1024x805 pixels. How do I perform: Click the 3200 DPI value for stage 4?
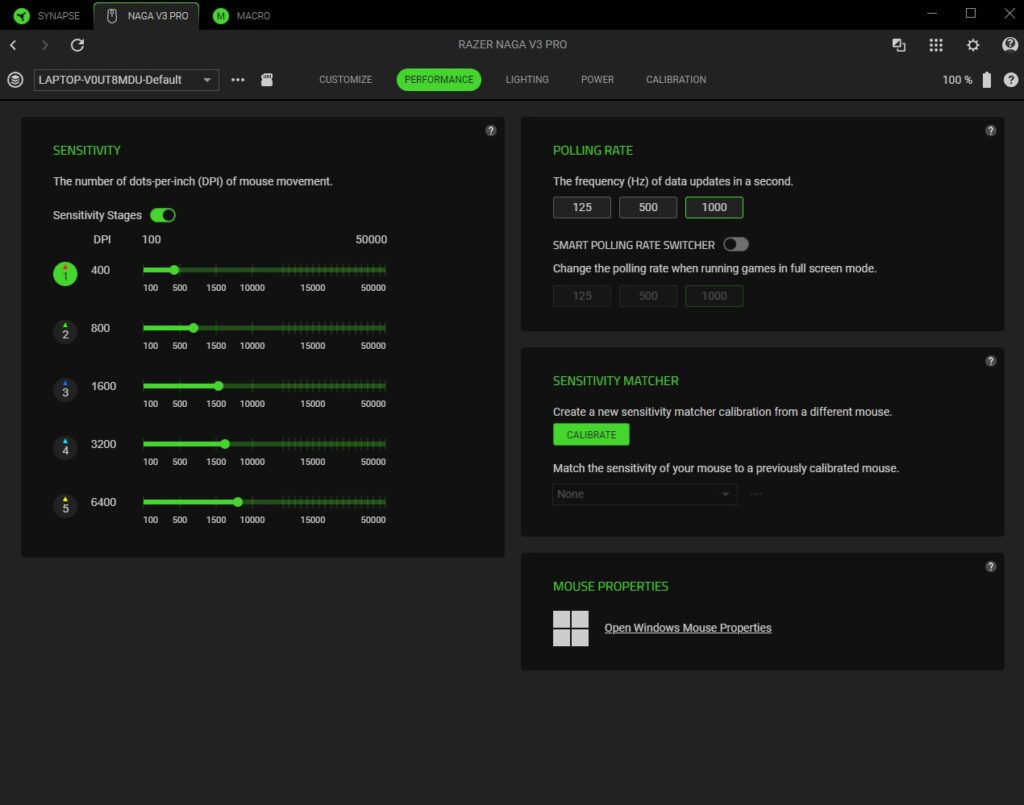(103, 445)
